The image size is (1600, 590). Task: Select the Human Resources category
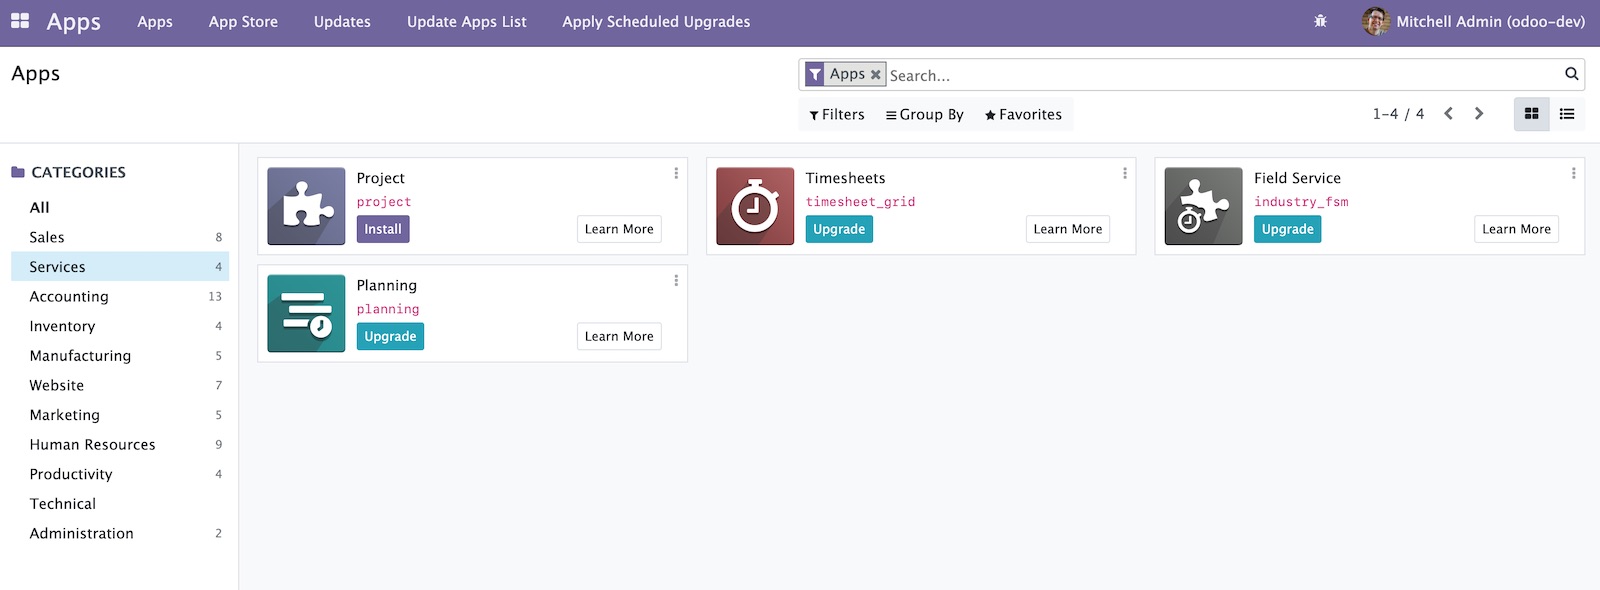pos(120,445)
